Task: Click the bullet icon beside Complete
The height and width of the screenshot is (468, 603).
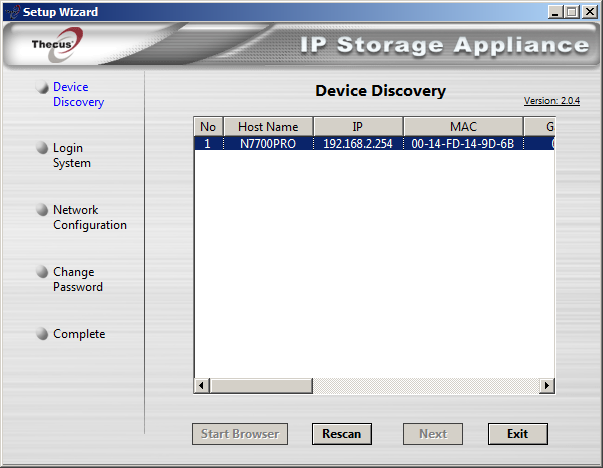Action: [x=42, y=333]
